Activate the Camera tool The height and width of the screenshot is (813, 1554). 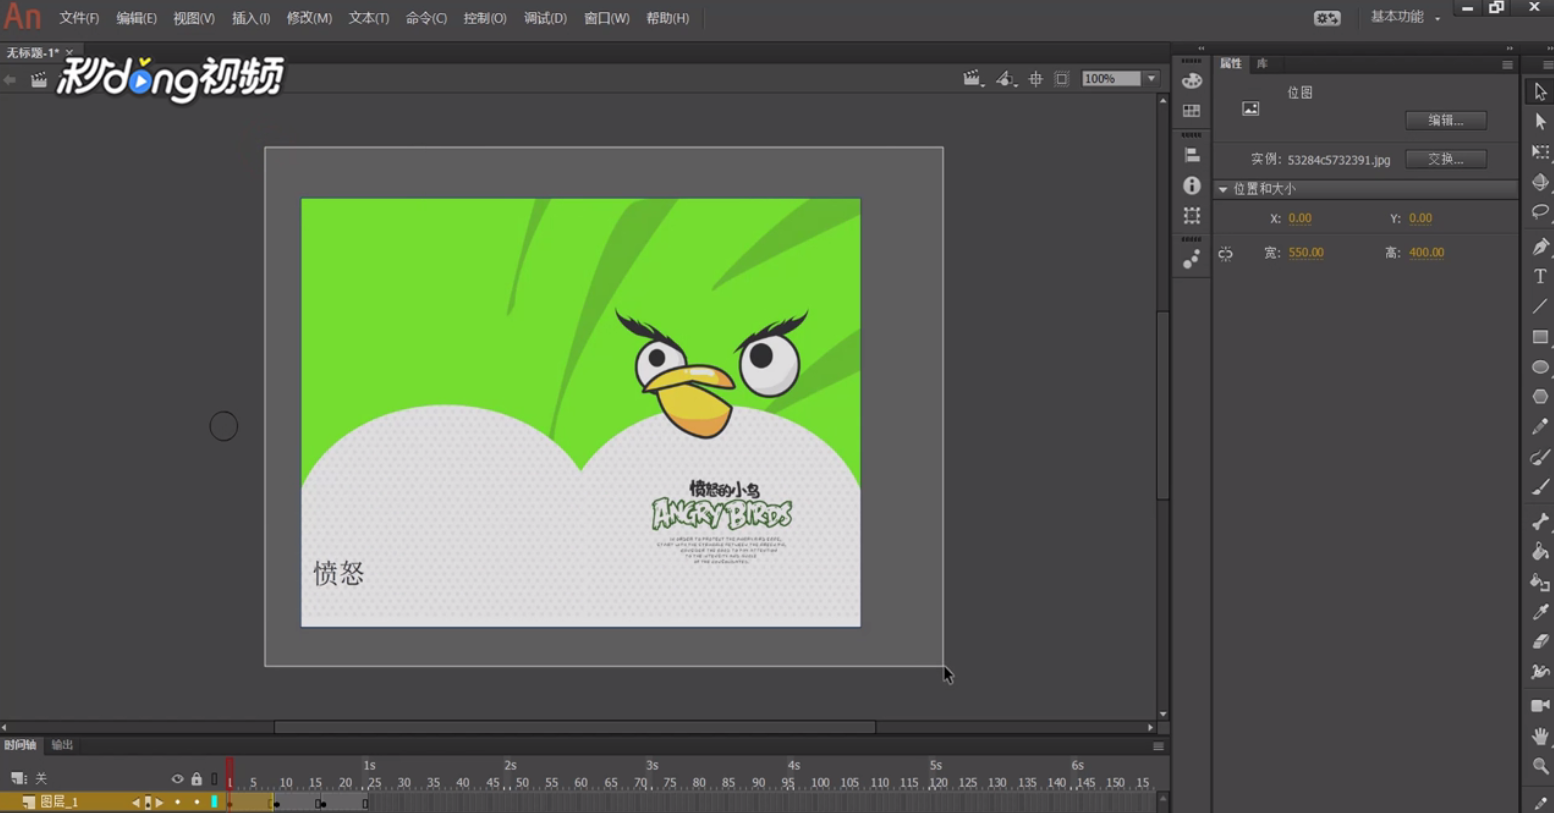(1540, 706)
